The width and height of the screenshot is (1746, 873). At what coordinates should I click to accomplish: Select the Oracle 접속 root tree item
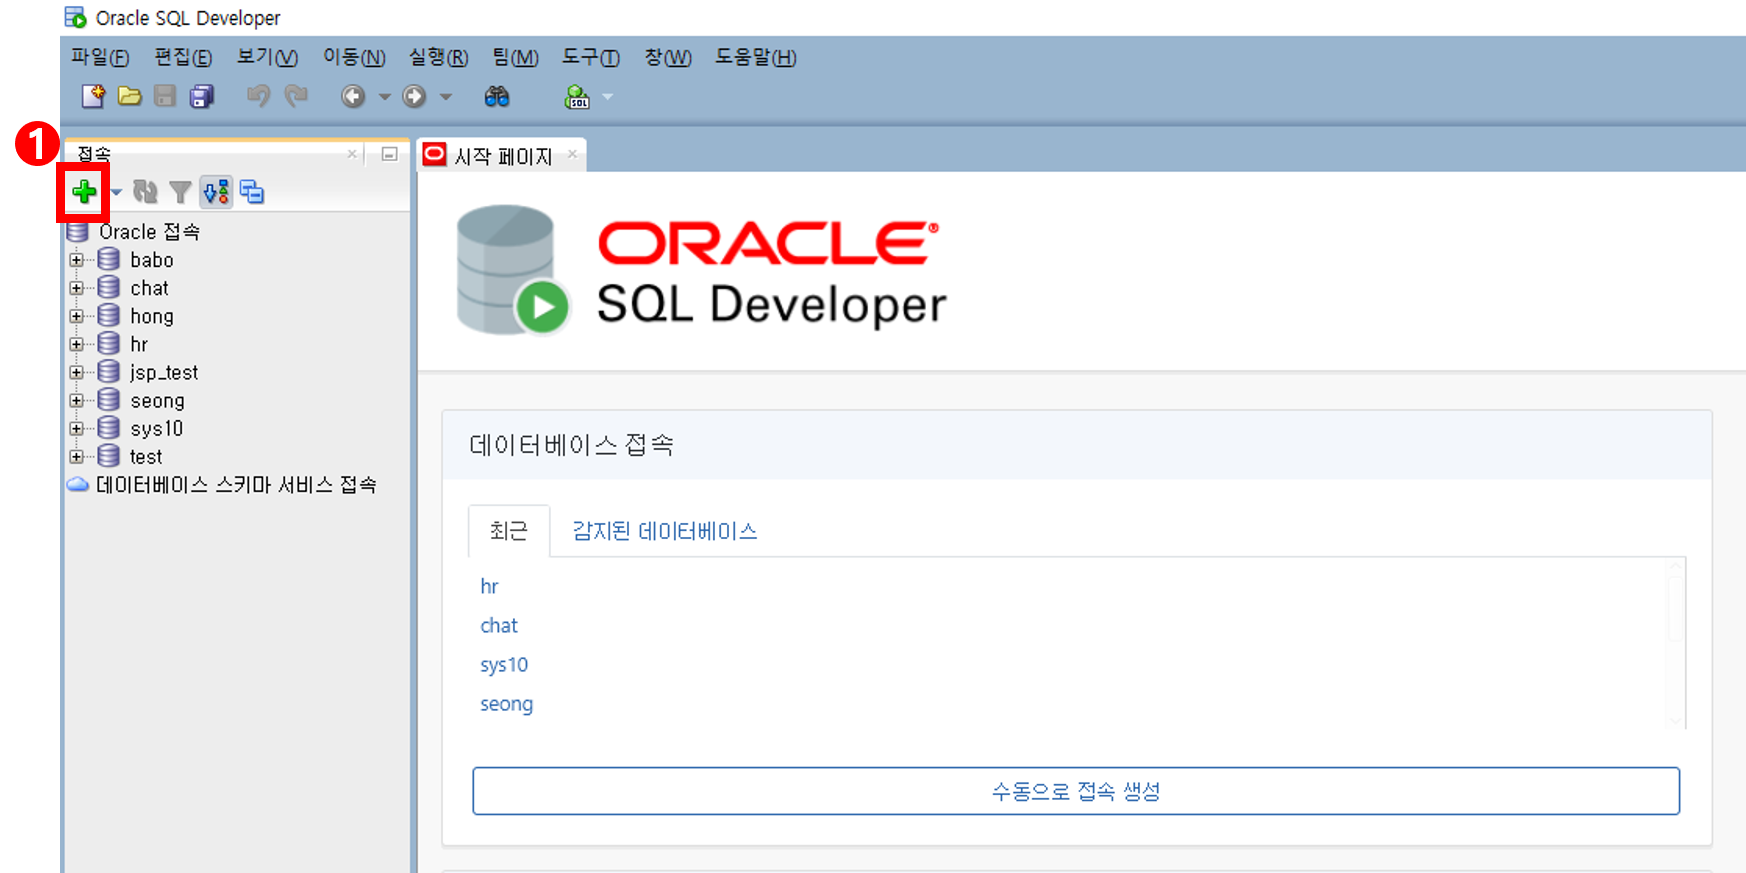pyautogui.click(x=149, y=232)
